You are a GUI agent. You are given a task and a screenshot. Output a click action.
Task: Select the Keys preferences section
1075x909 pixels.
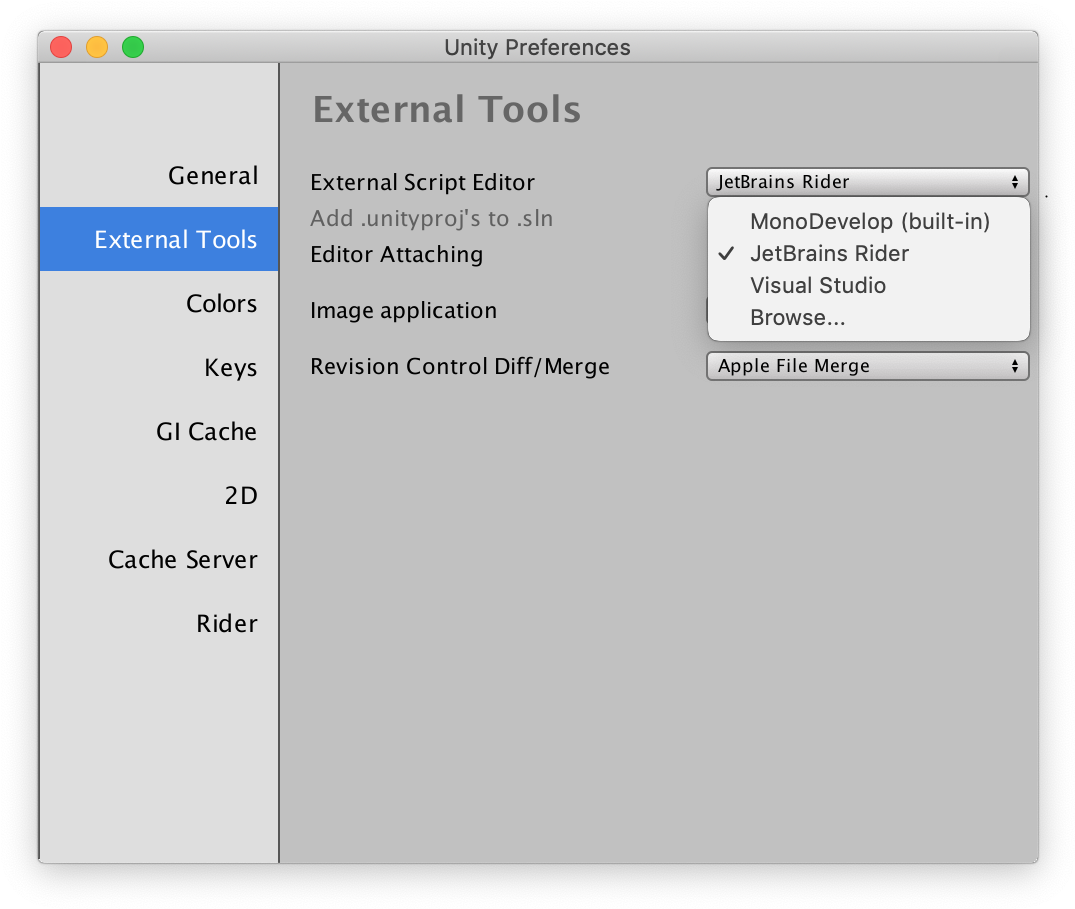click(231, 367)
